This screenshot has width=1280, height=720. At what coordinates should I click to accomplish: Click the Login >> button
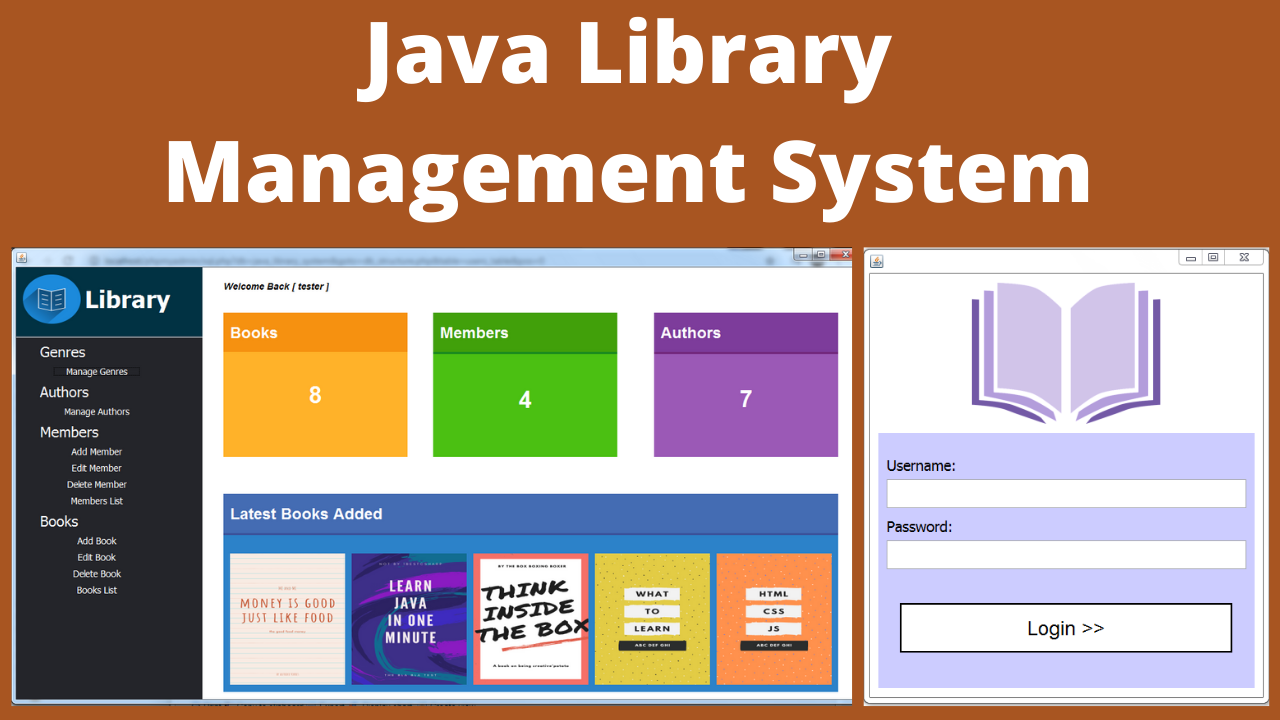[x=1065, y=628]
